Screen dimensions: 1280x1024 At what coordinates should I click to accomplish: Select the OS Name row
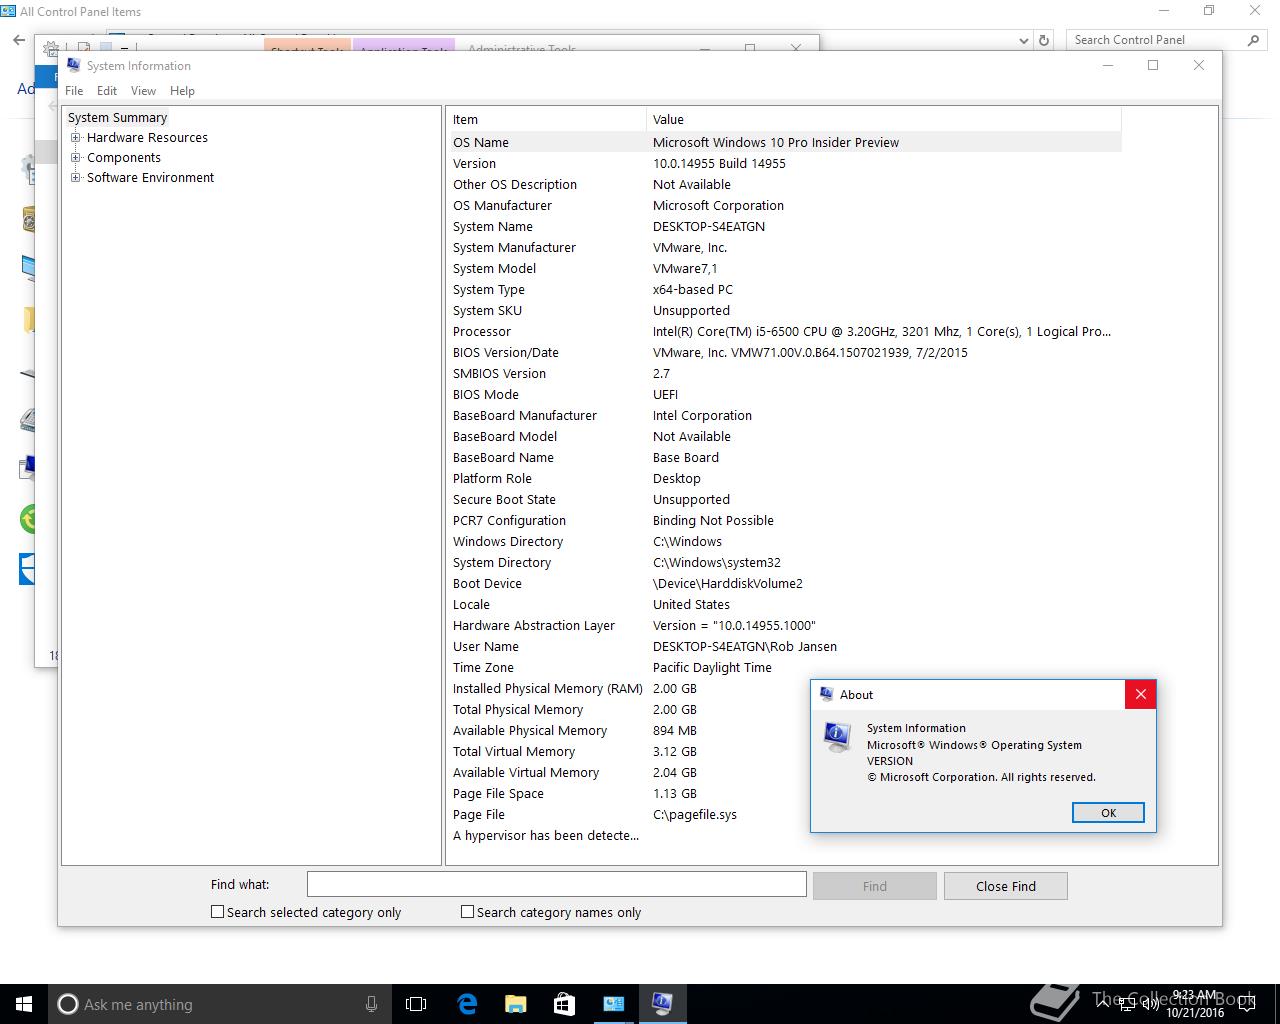tap(785, 142)
